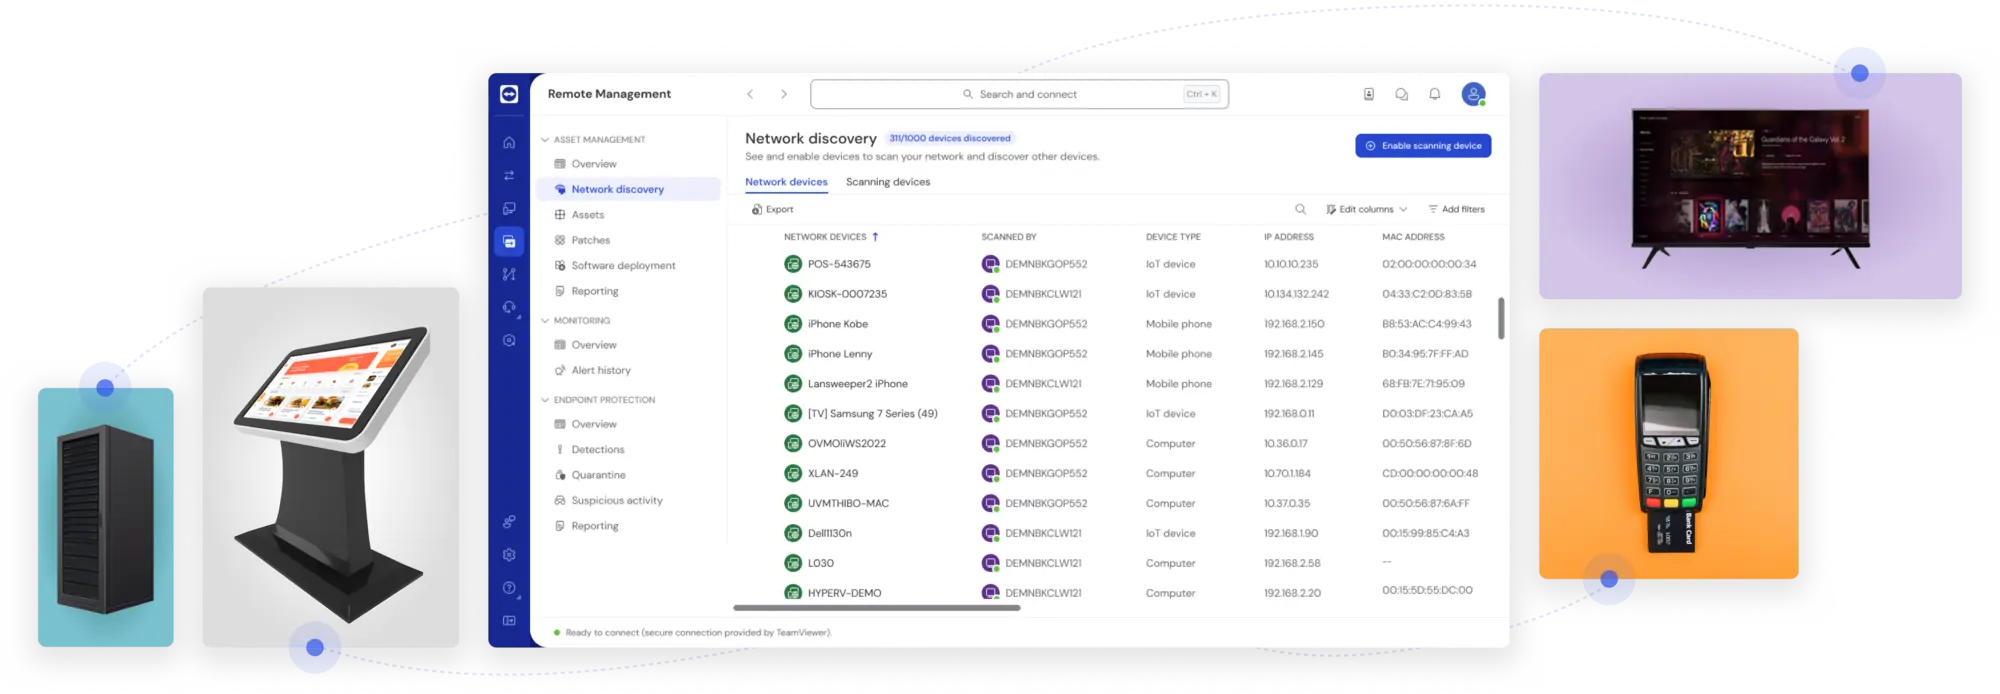Open Add filters
This screenshot has width=2000, height=694.
click(x=1456, y=209)
